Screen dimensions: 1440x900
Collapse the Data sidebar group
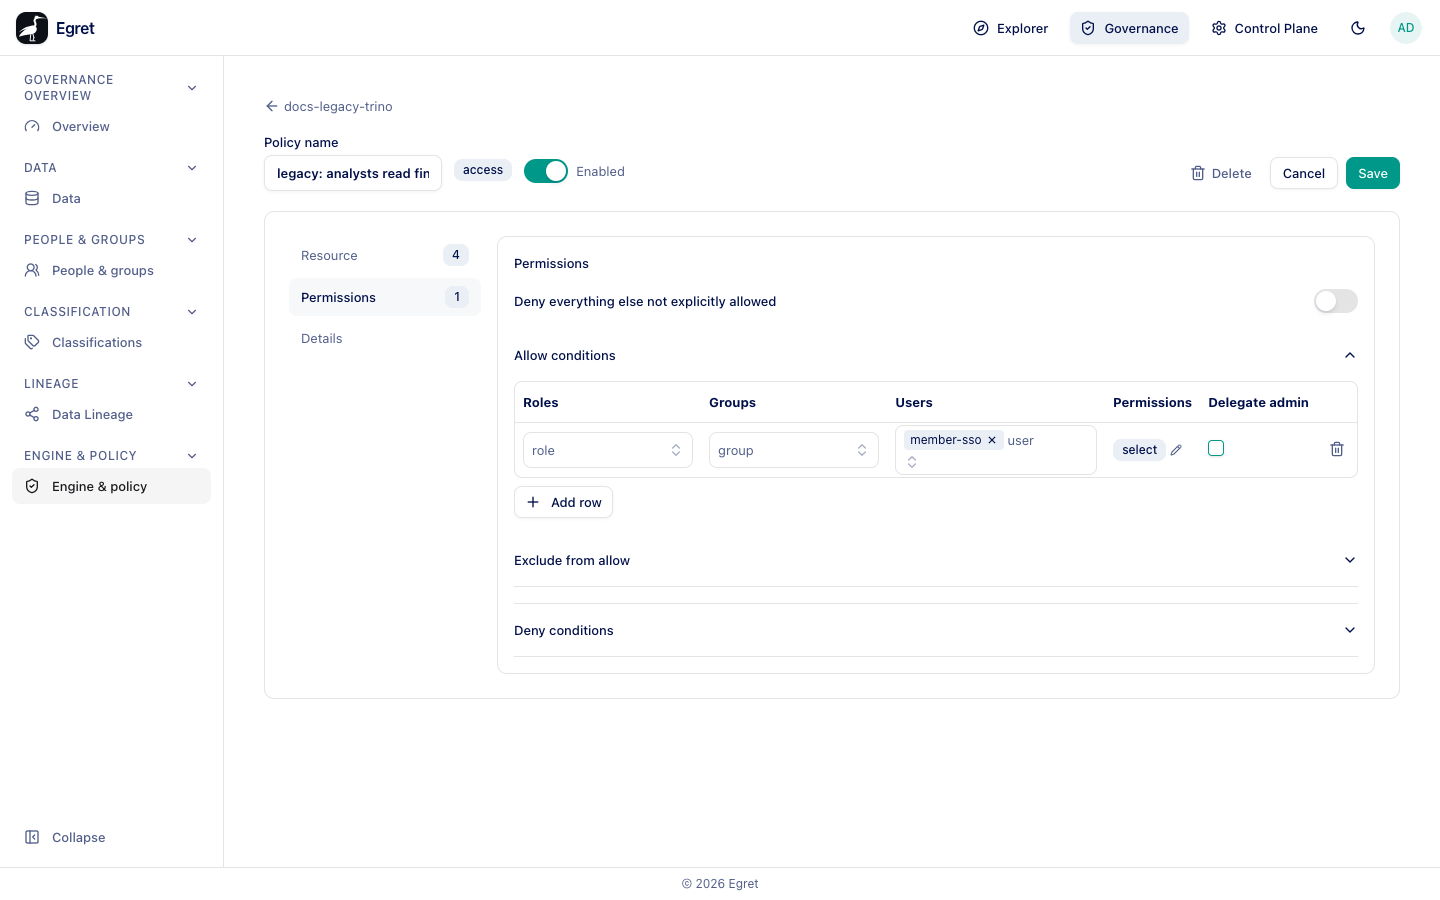[192, 168]
